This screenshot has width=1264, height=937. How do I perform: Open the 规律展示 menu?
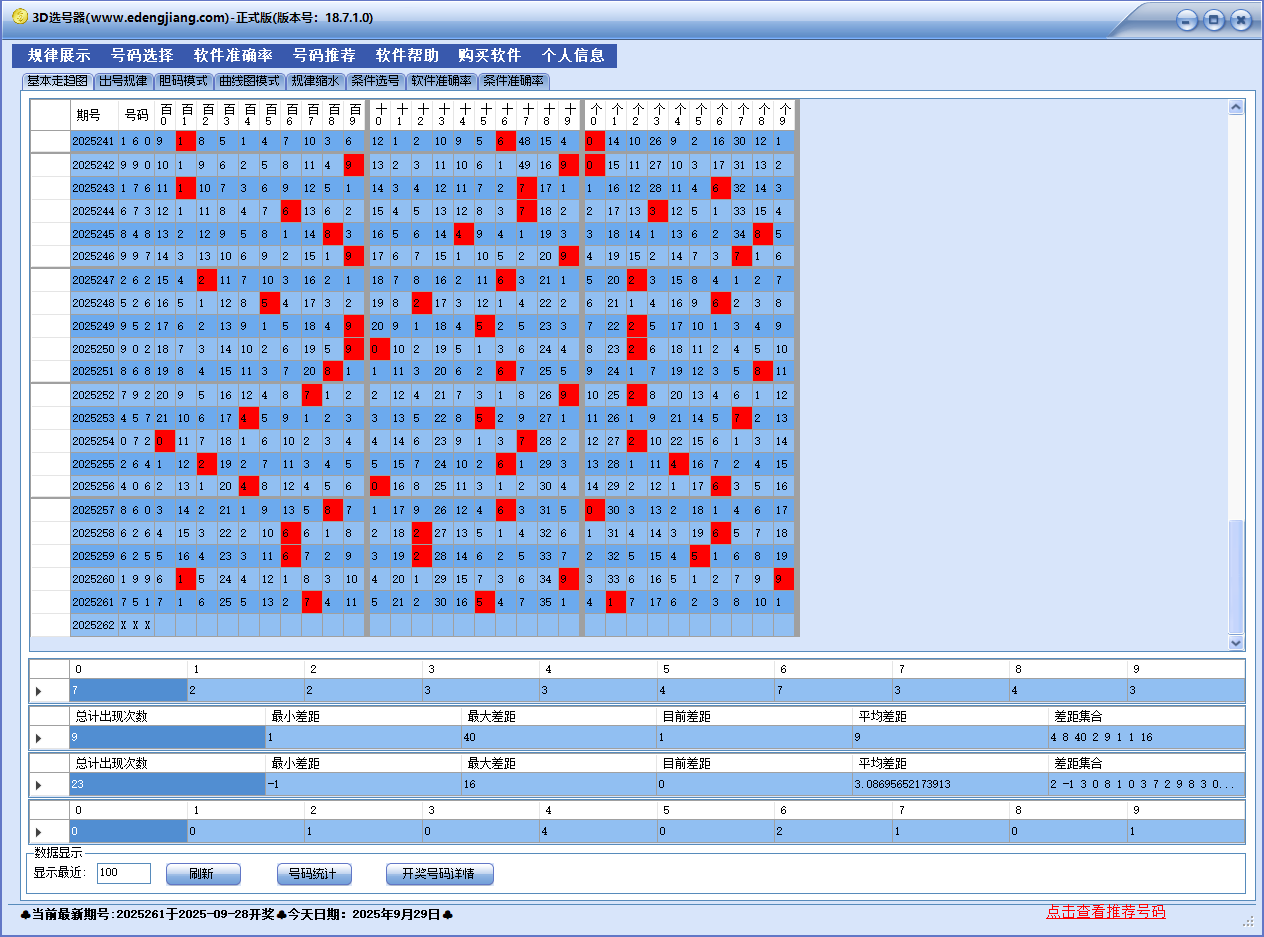[59, 56]
